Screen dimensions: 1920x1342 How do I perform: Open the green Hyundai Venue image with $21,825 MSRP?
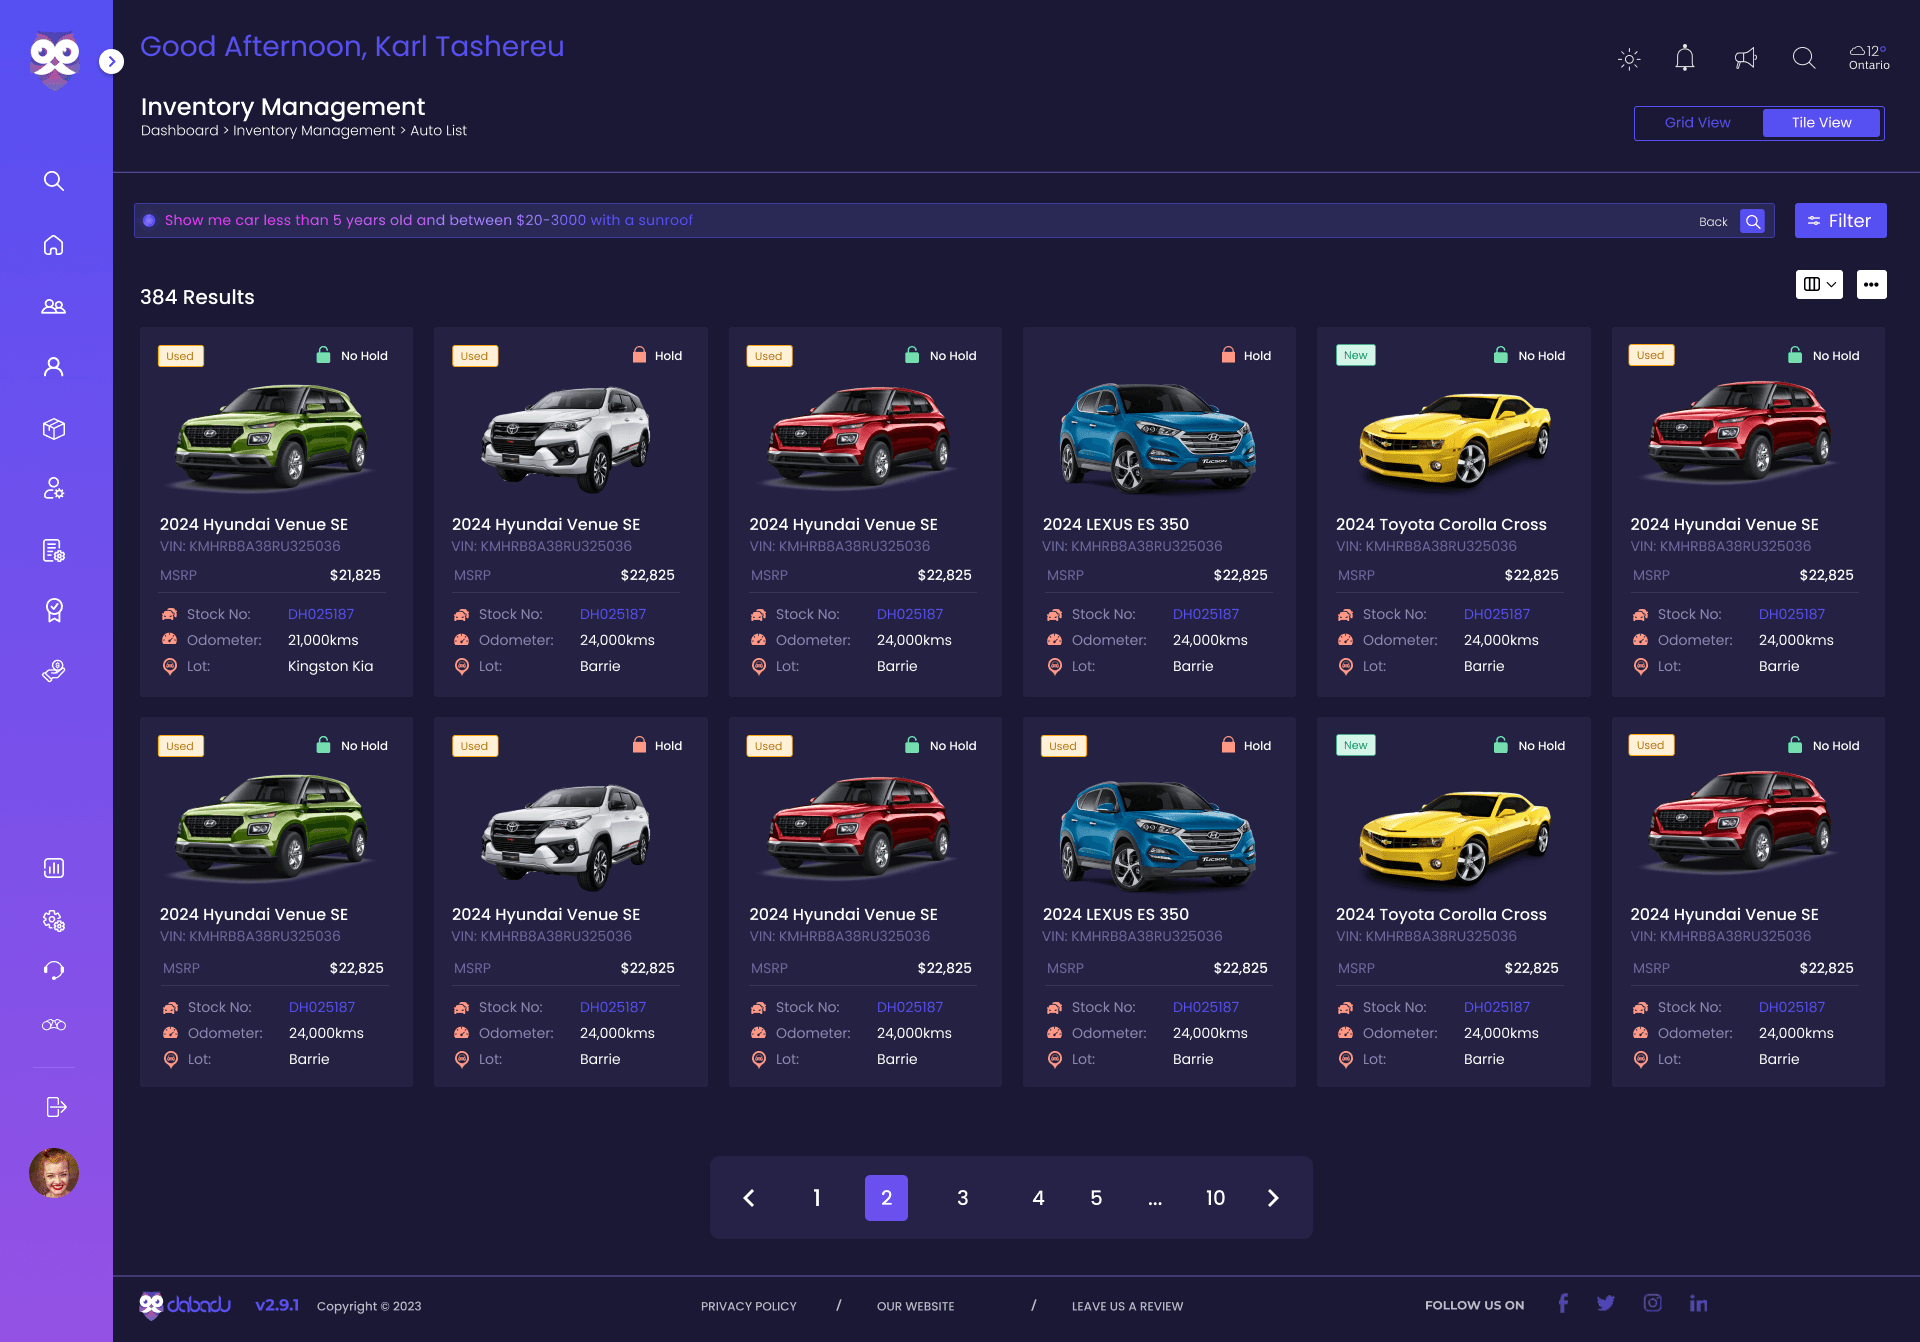point(272,437)
